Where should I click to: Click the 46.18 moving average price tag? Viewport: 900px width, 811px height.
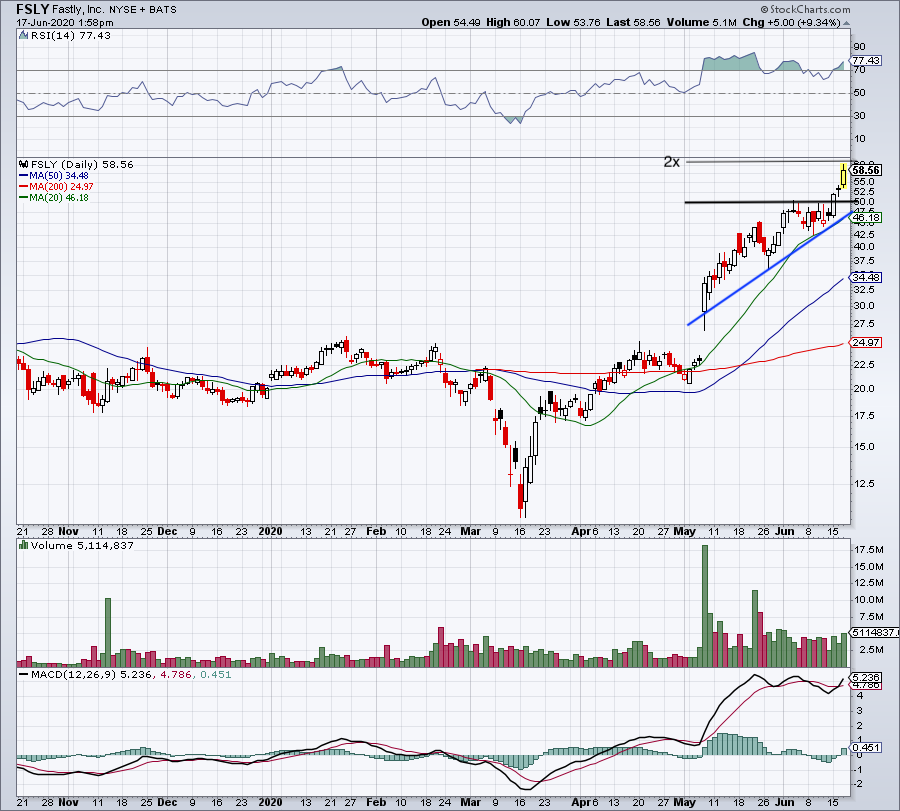click(x=866, y=218)
